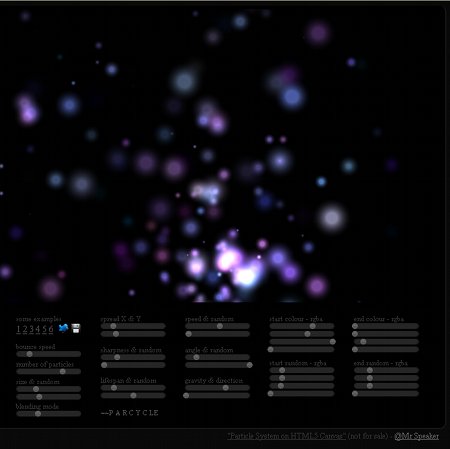Click the end colour alpha slider (fourth row)

pos(386,349)
